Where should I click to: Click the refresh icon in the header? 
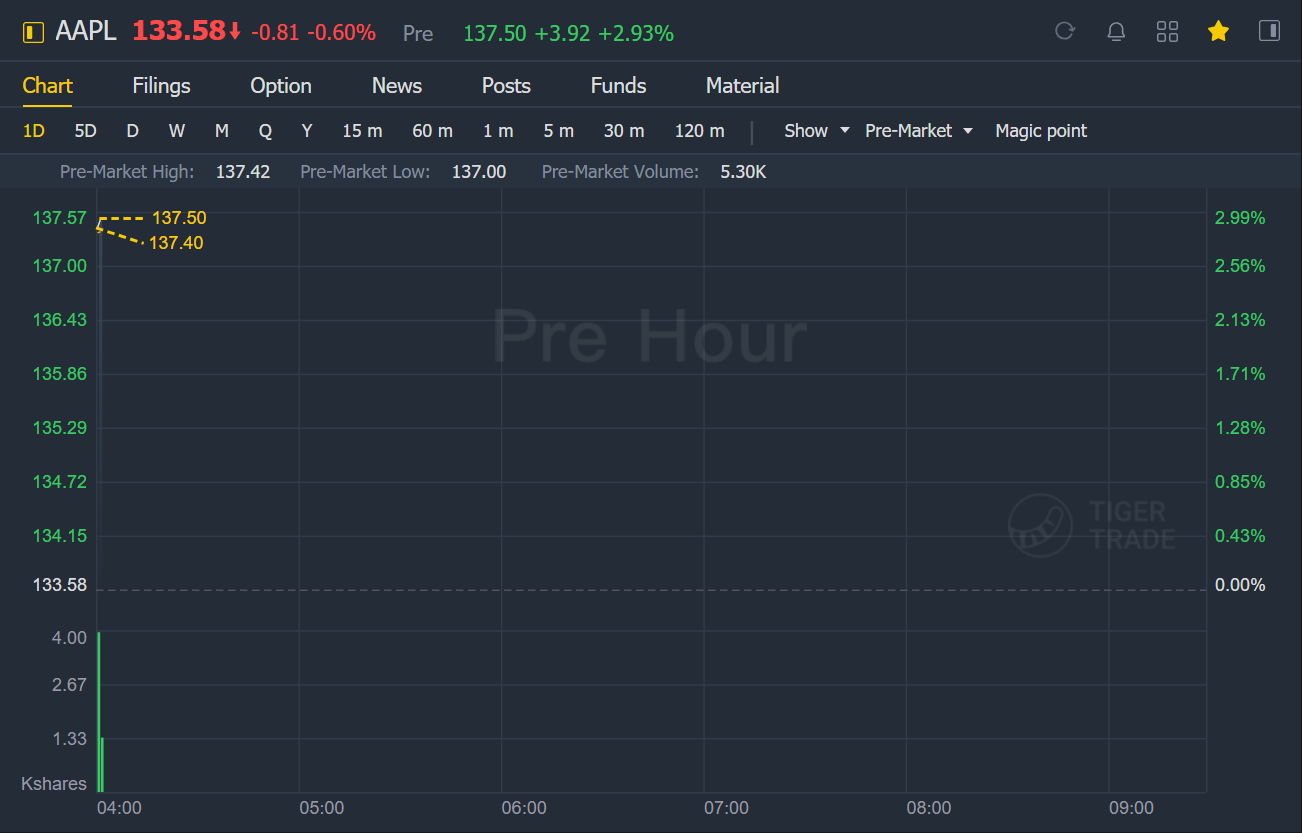1065,31
